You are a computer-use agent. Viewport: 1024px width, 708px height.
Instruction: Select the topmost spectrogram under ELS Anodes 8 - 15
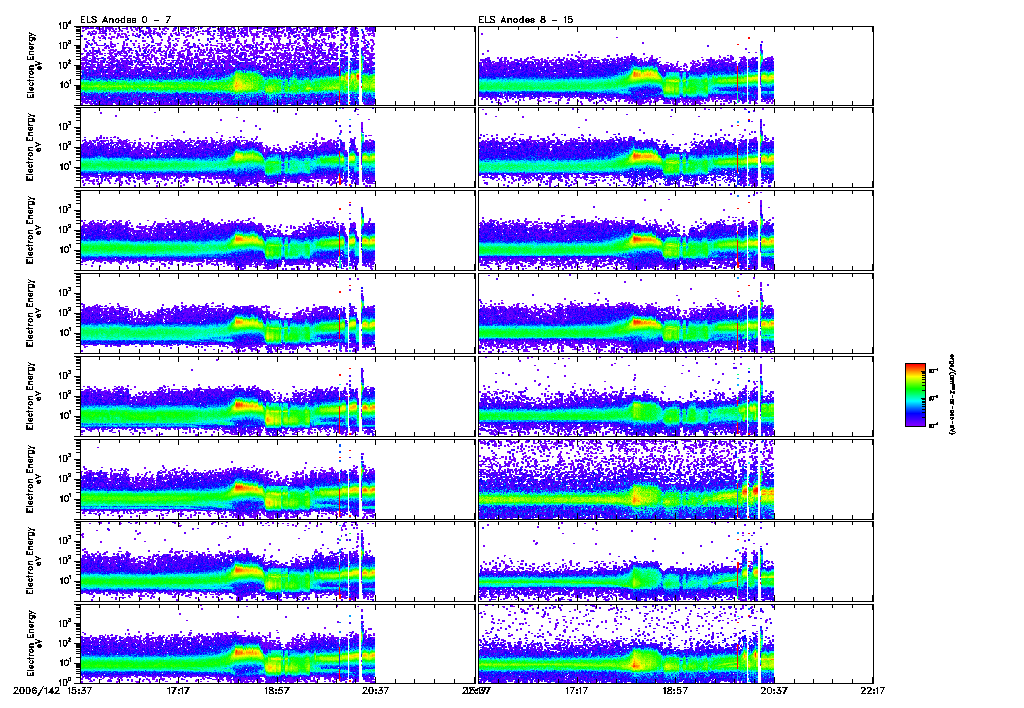(675, 66)
